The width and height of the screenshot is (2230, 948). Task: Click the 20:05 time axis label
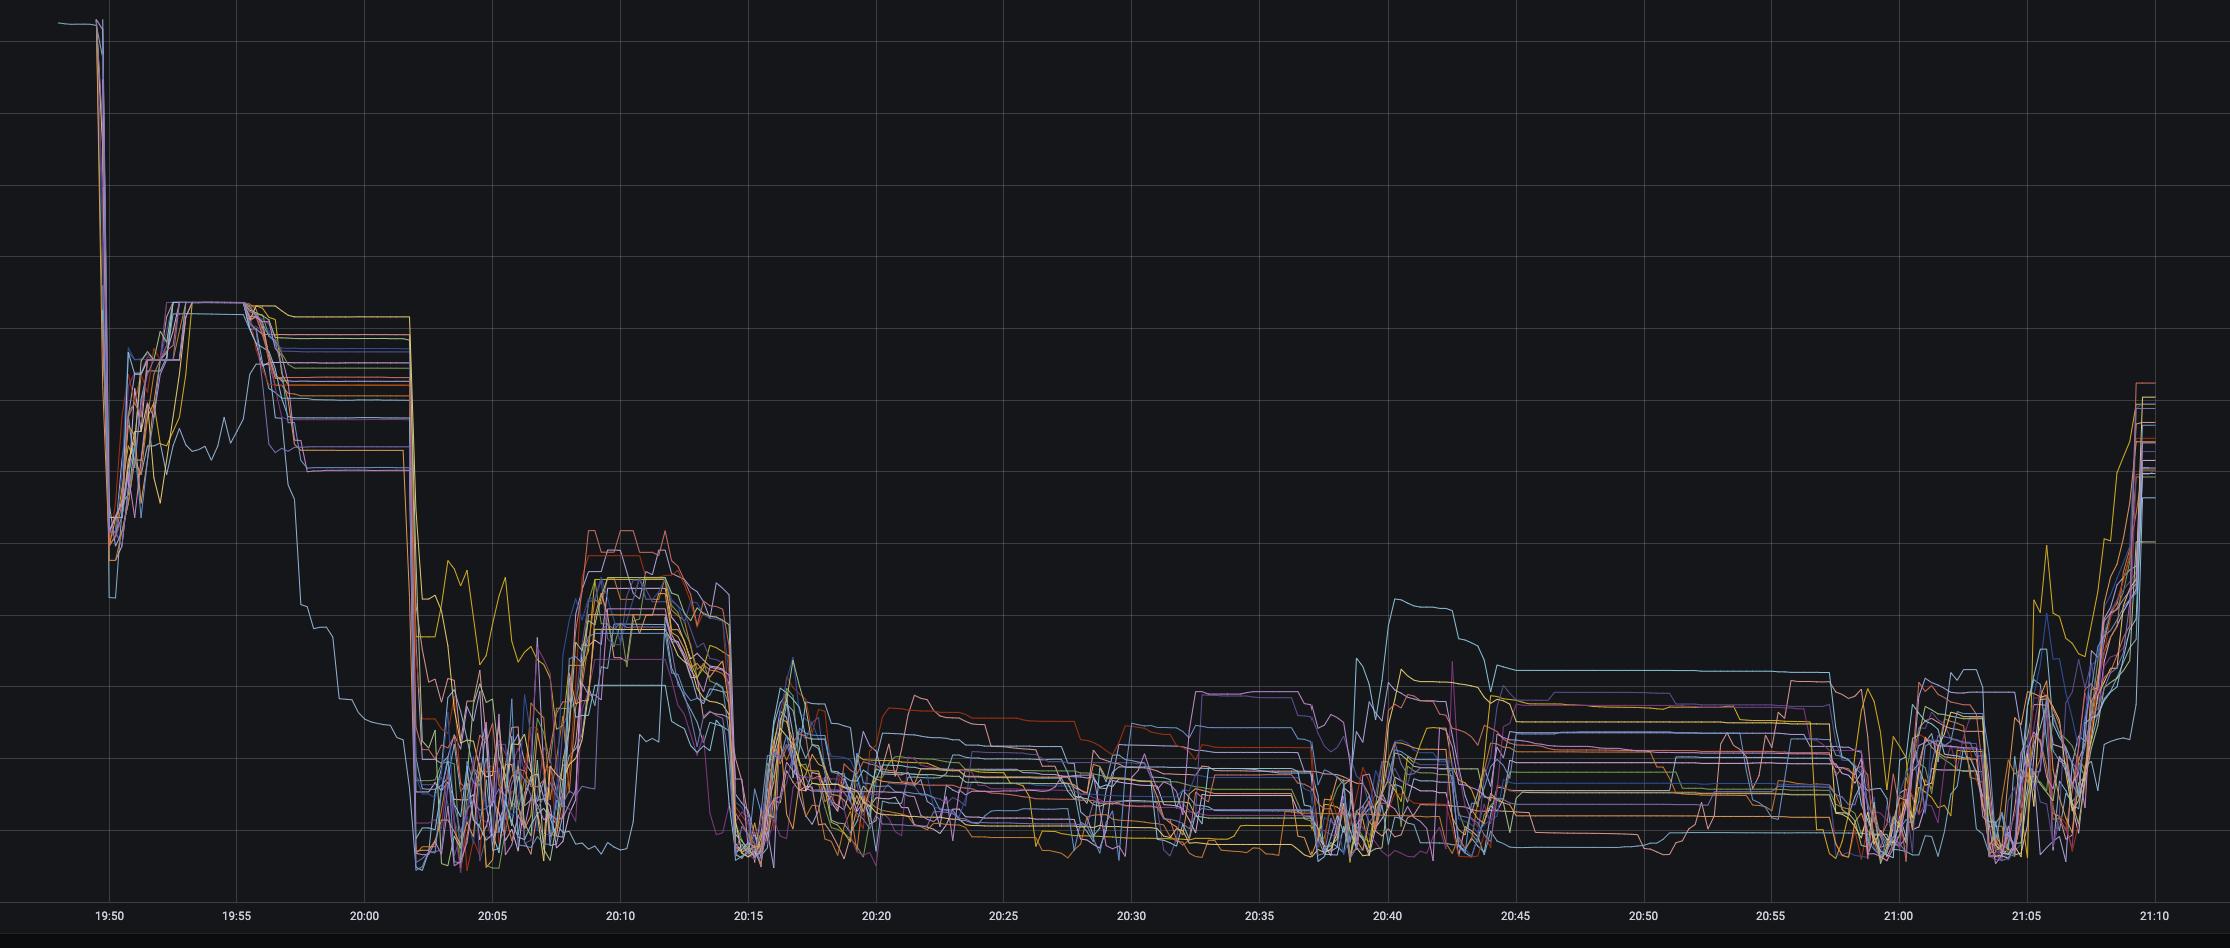[x=493, y=916]
